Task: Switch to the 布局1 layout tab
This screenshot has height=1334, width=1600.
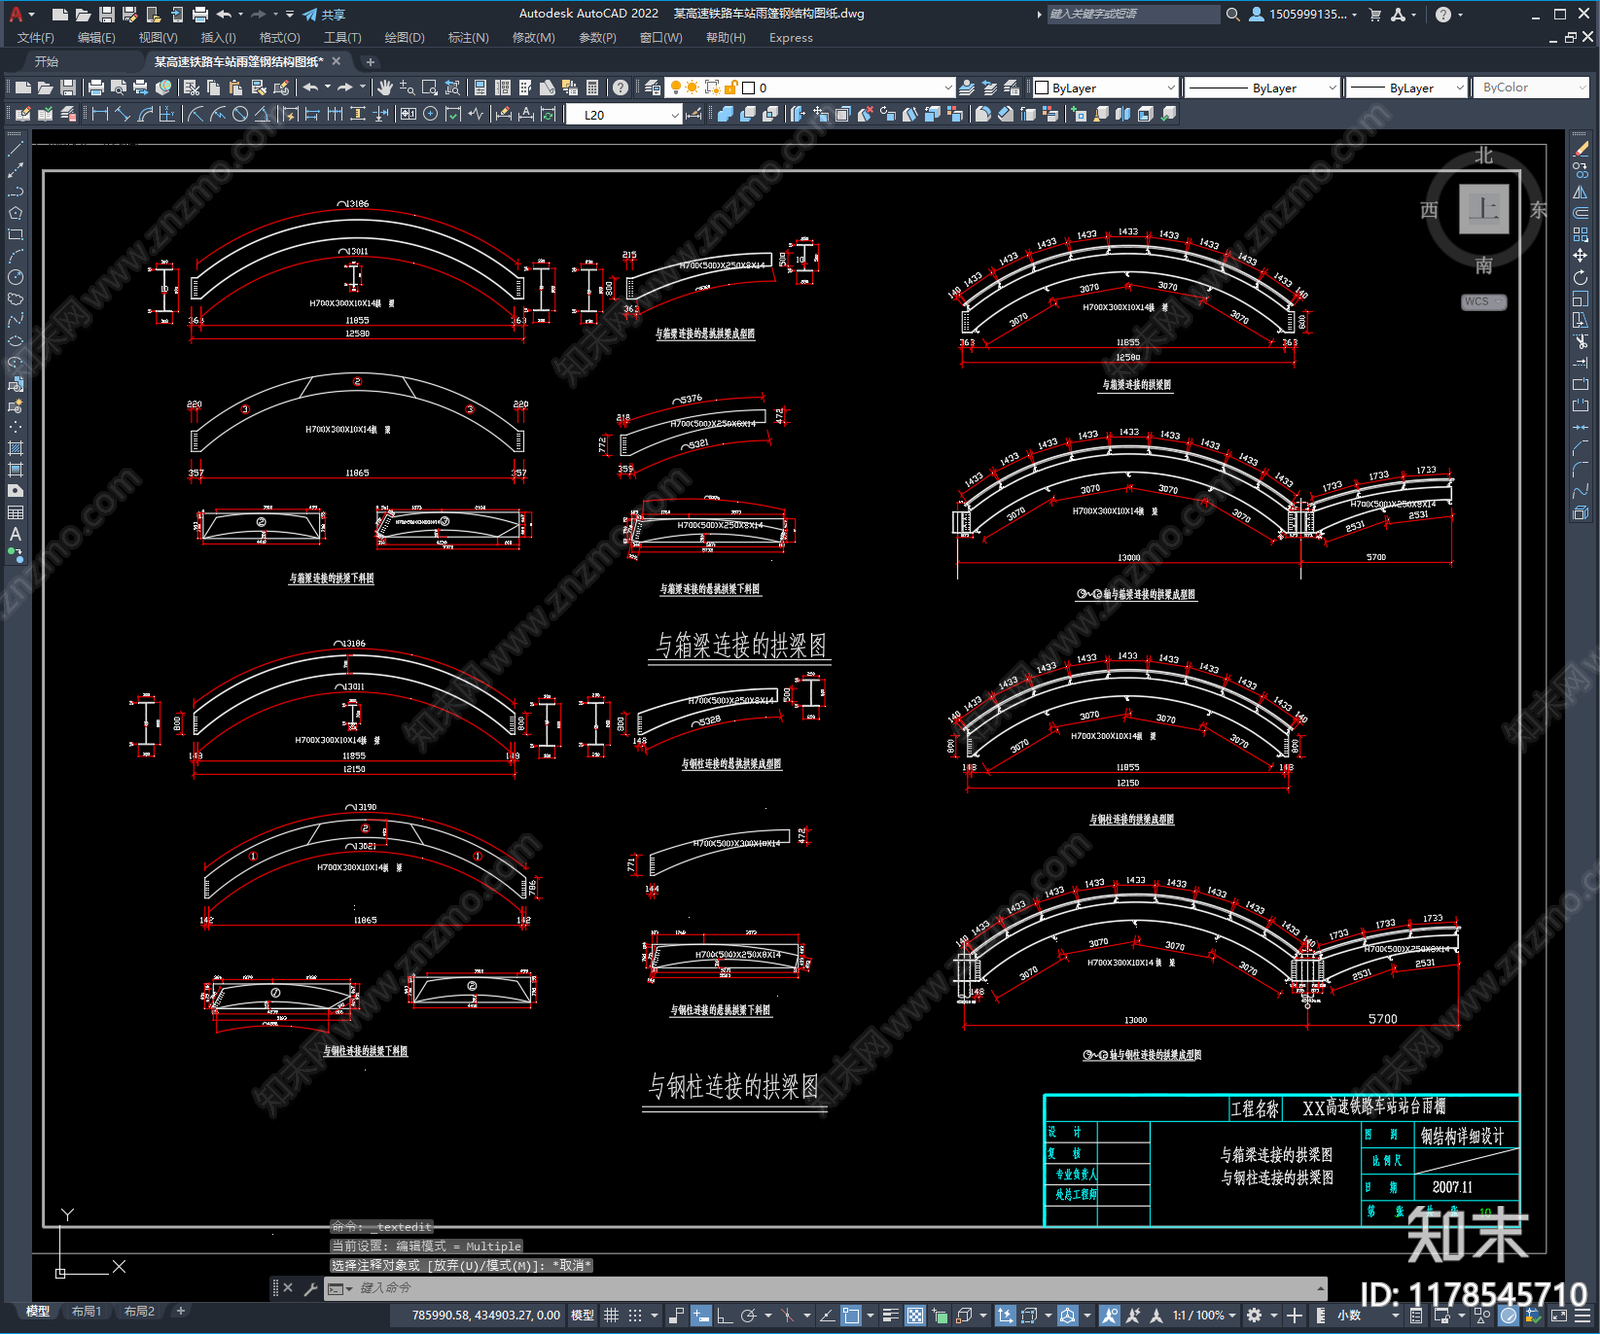Action: pyautogui.click(x=87, y=1311)
